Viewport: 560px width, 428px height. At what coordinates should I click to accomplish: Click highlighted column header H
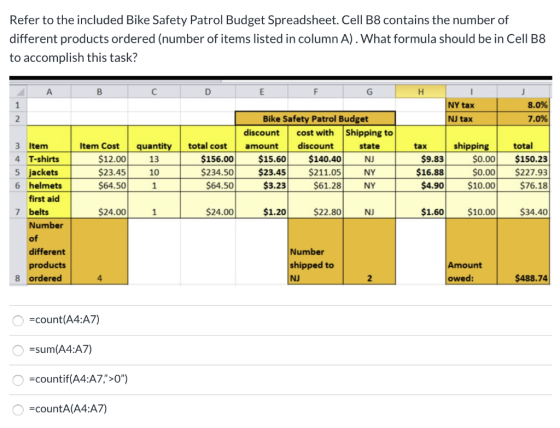coord(420,91)
